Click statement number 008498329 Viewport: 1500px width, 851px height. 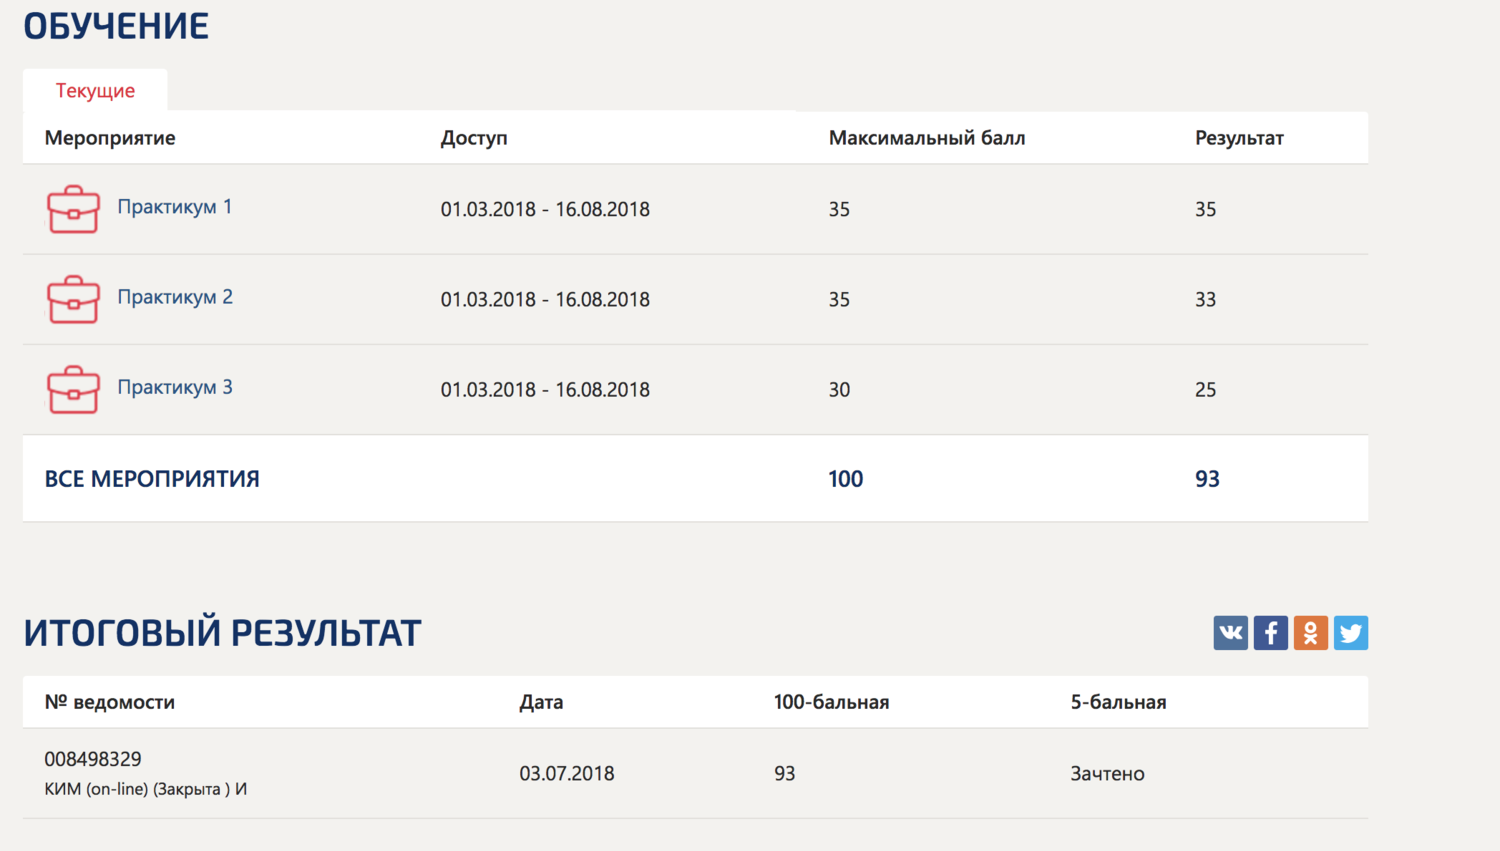[x=93, y=759]
